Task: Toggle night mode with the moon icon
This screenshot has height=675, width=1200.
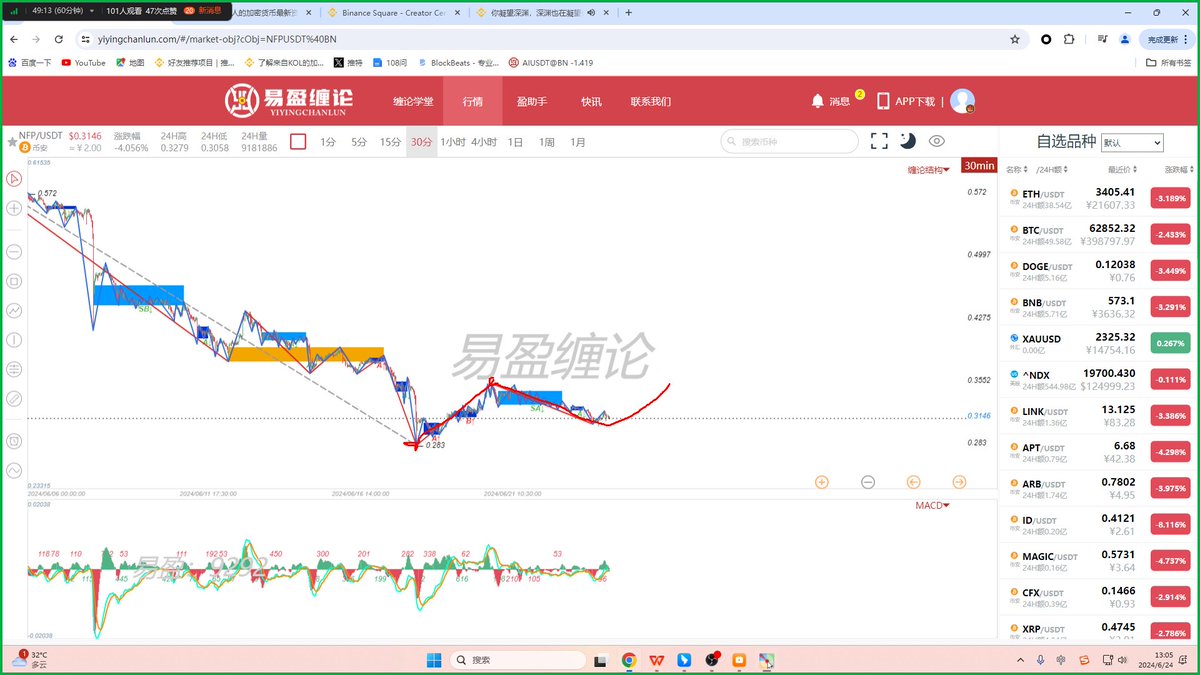Action: (x=908, y=141)
